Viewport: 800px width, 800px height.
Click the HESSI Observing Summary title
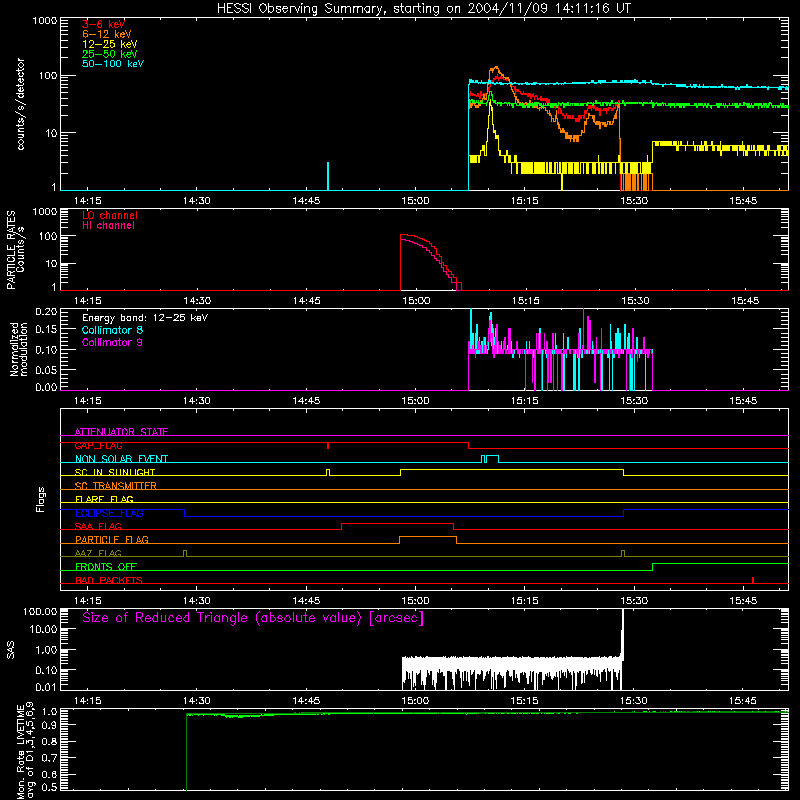pos(423,8)
